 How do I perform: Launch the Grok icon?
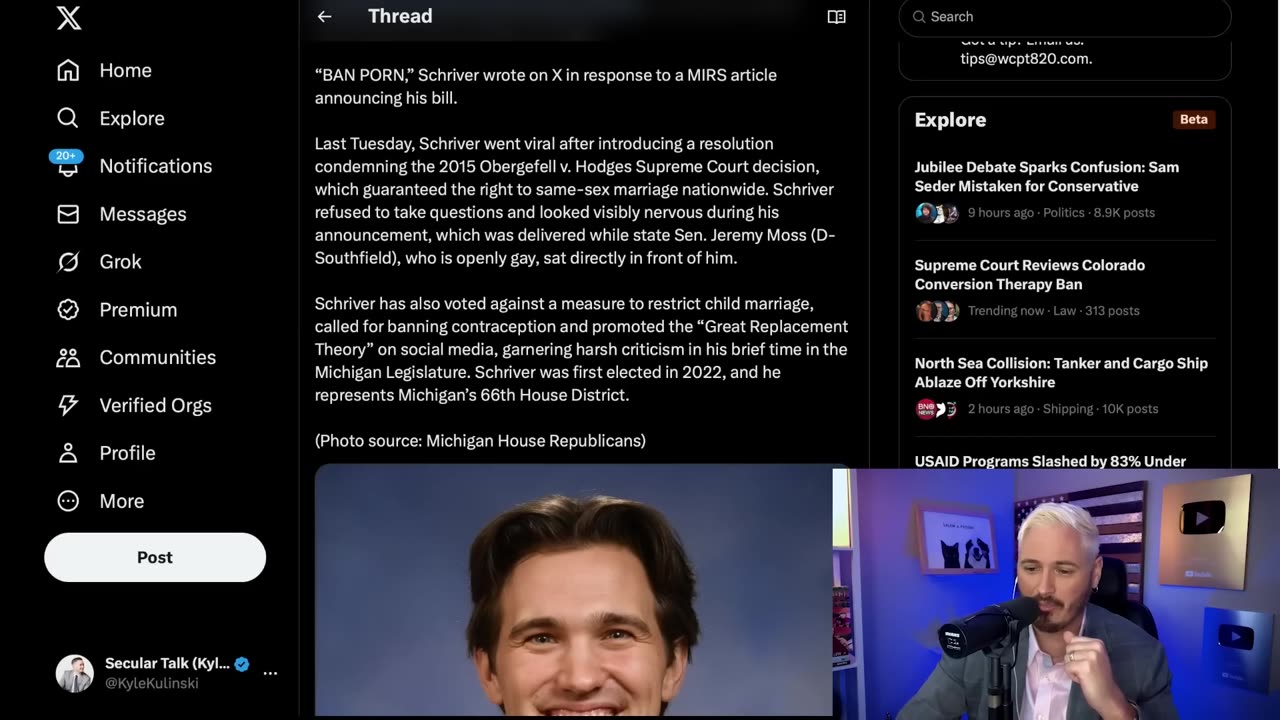[x=68, y=262]
